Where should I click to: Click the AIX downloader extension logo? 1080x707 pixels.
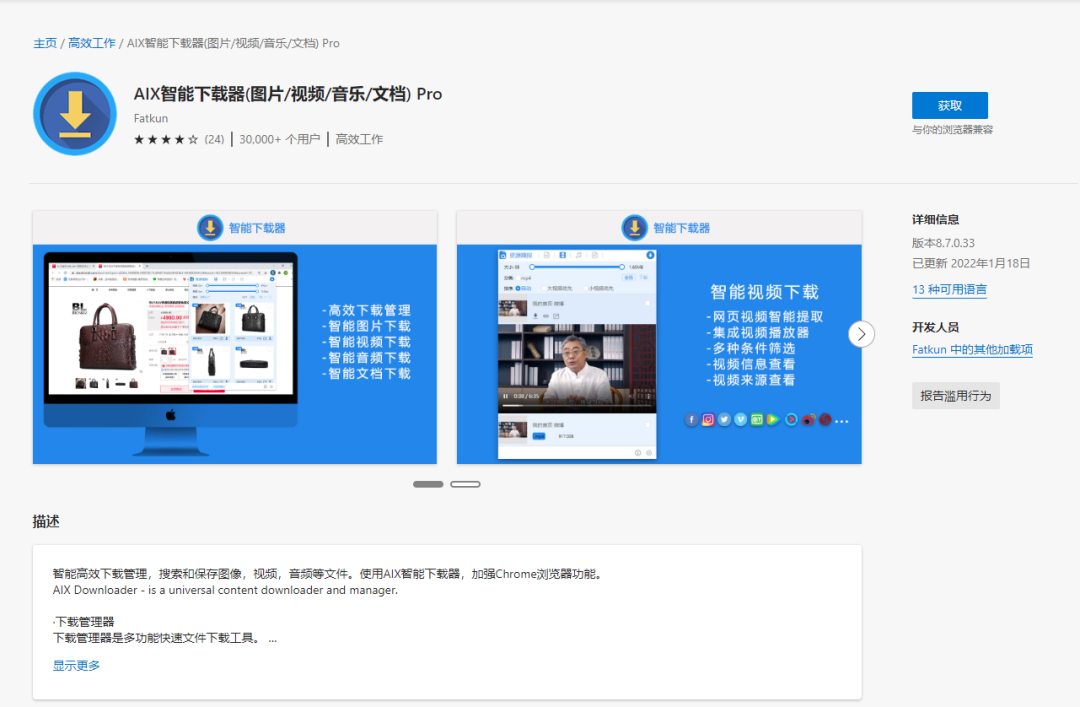tap(75, 113)
